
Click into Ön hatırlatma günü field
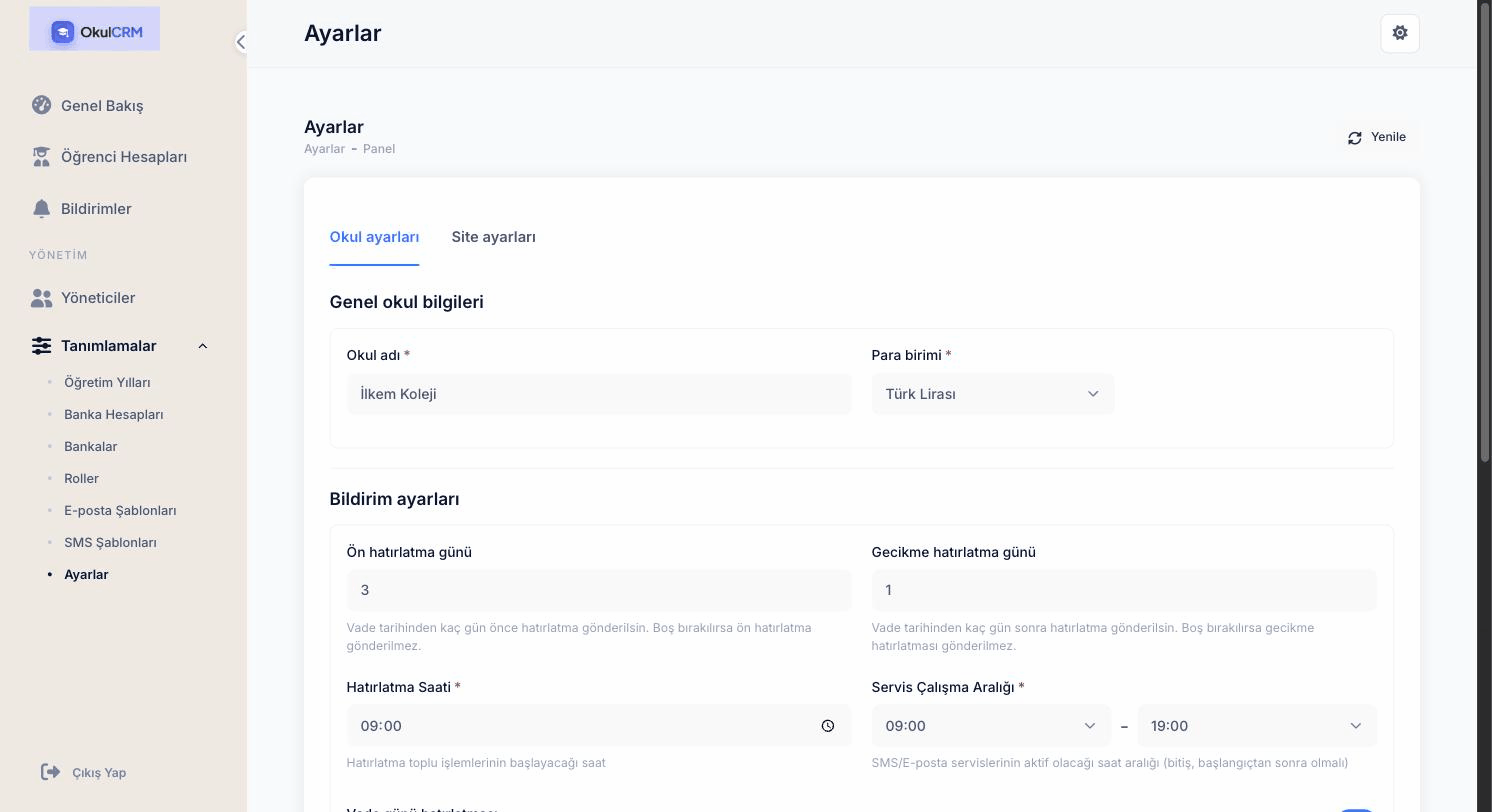click(x=599, y=590)
